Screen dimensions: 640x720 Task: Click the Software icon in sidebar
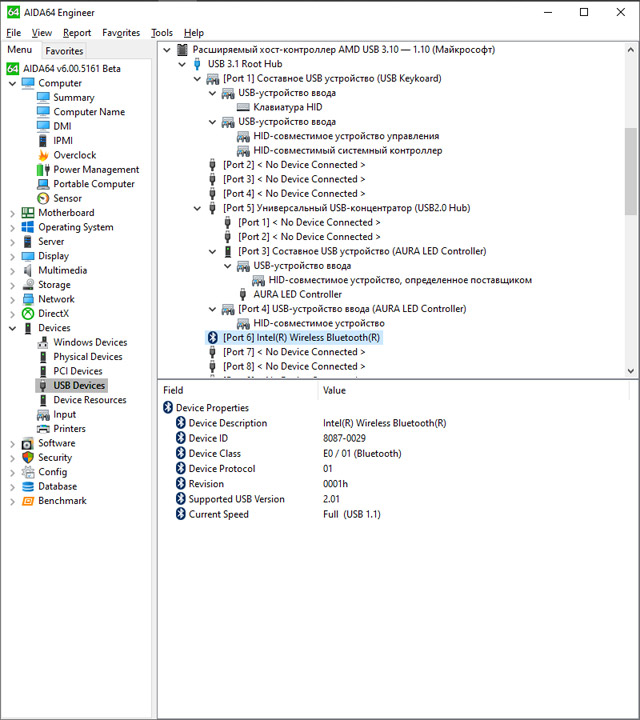pyautogui.click(x=28, y=443)
